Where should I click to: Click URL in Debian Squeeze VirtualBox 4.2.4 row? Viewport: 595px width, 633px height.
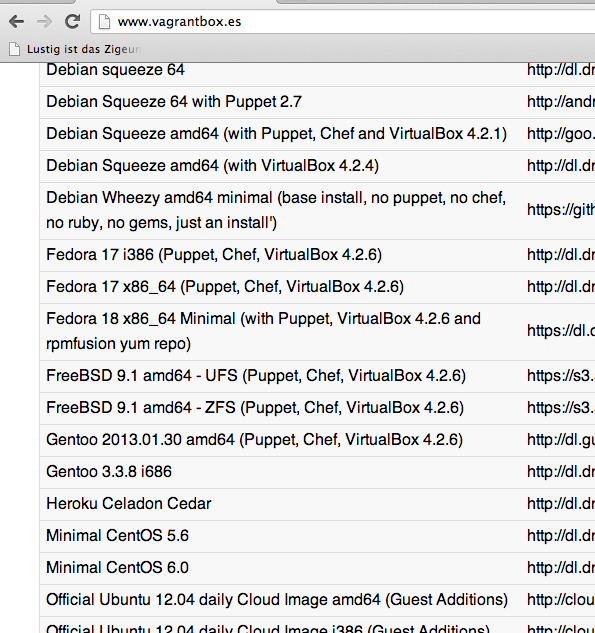(x=561, y=166)
